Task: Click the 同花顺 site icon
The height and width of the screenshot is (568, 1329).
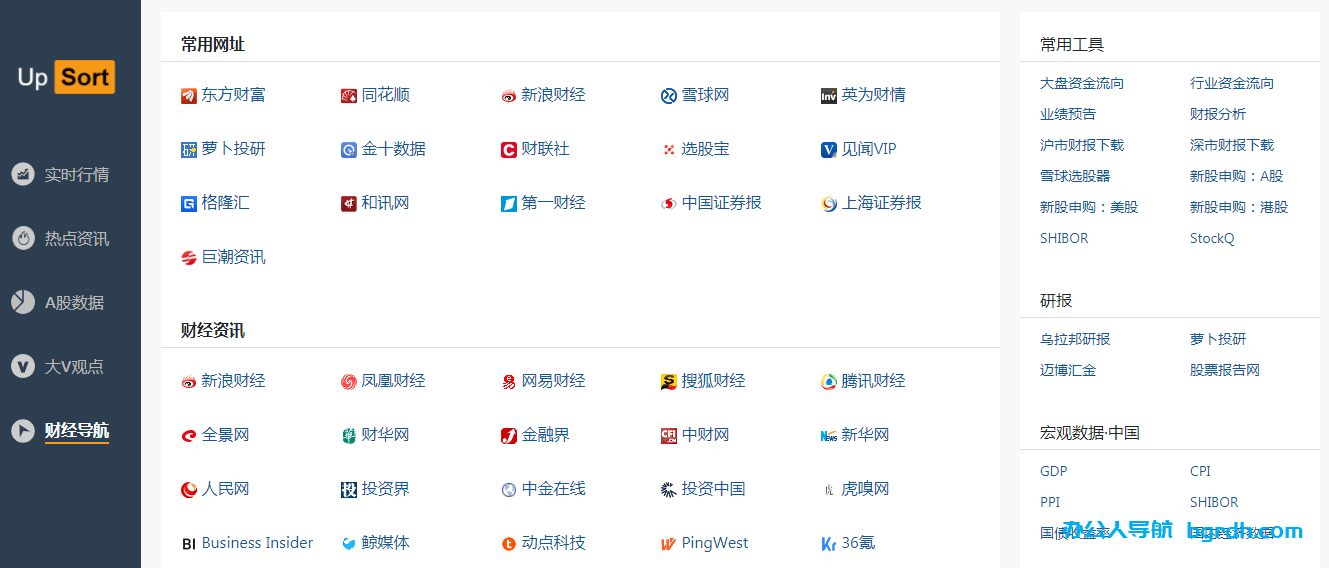Action: point(349,96)
